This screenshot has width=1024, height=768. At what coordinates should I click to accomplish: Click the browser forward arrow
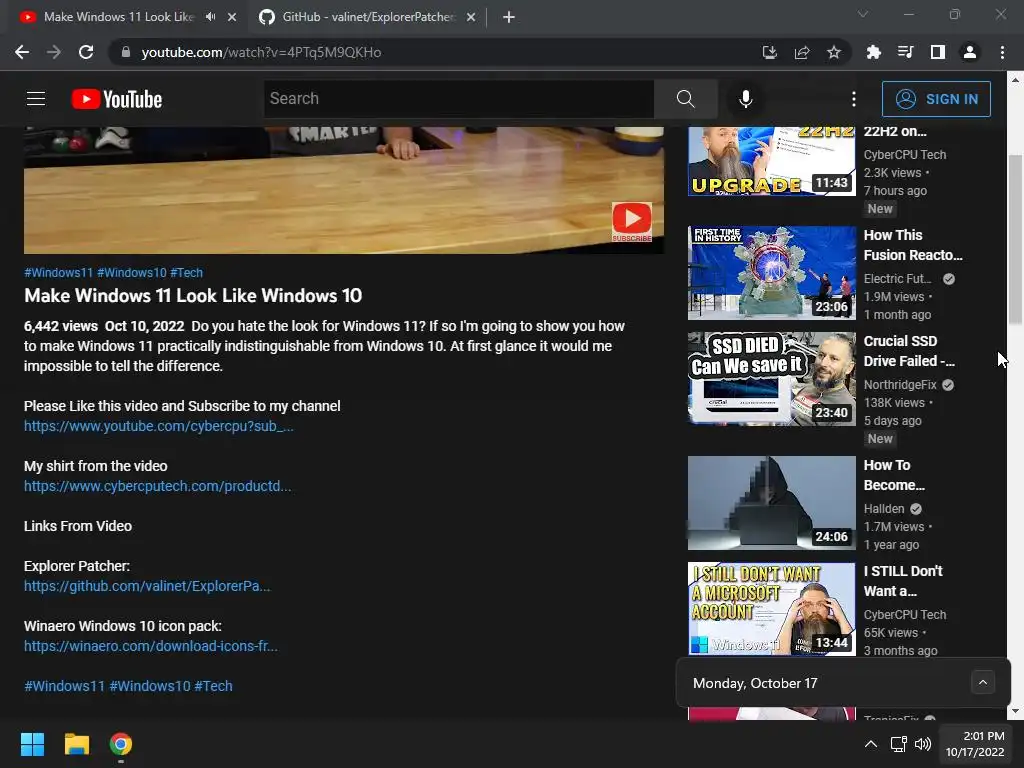coord(54,52)
